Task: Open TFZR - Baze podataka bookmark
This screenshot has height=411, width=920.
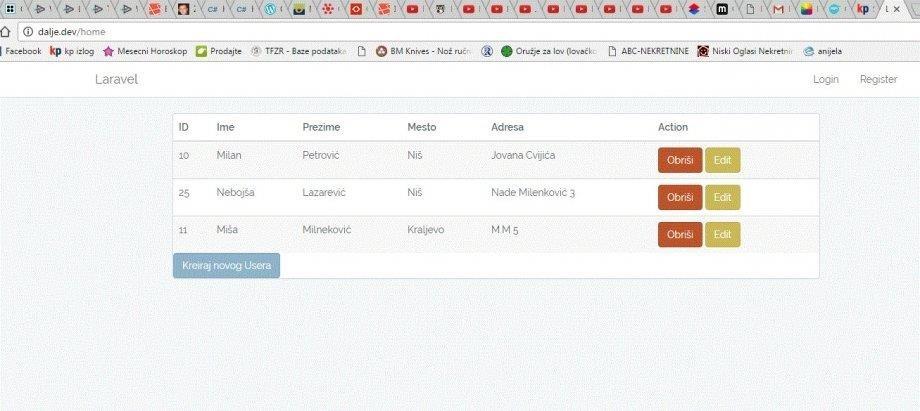Action: coord(298,51)
